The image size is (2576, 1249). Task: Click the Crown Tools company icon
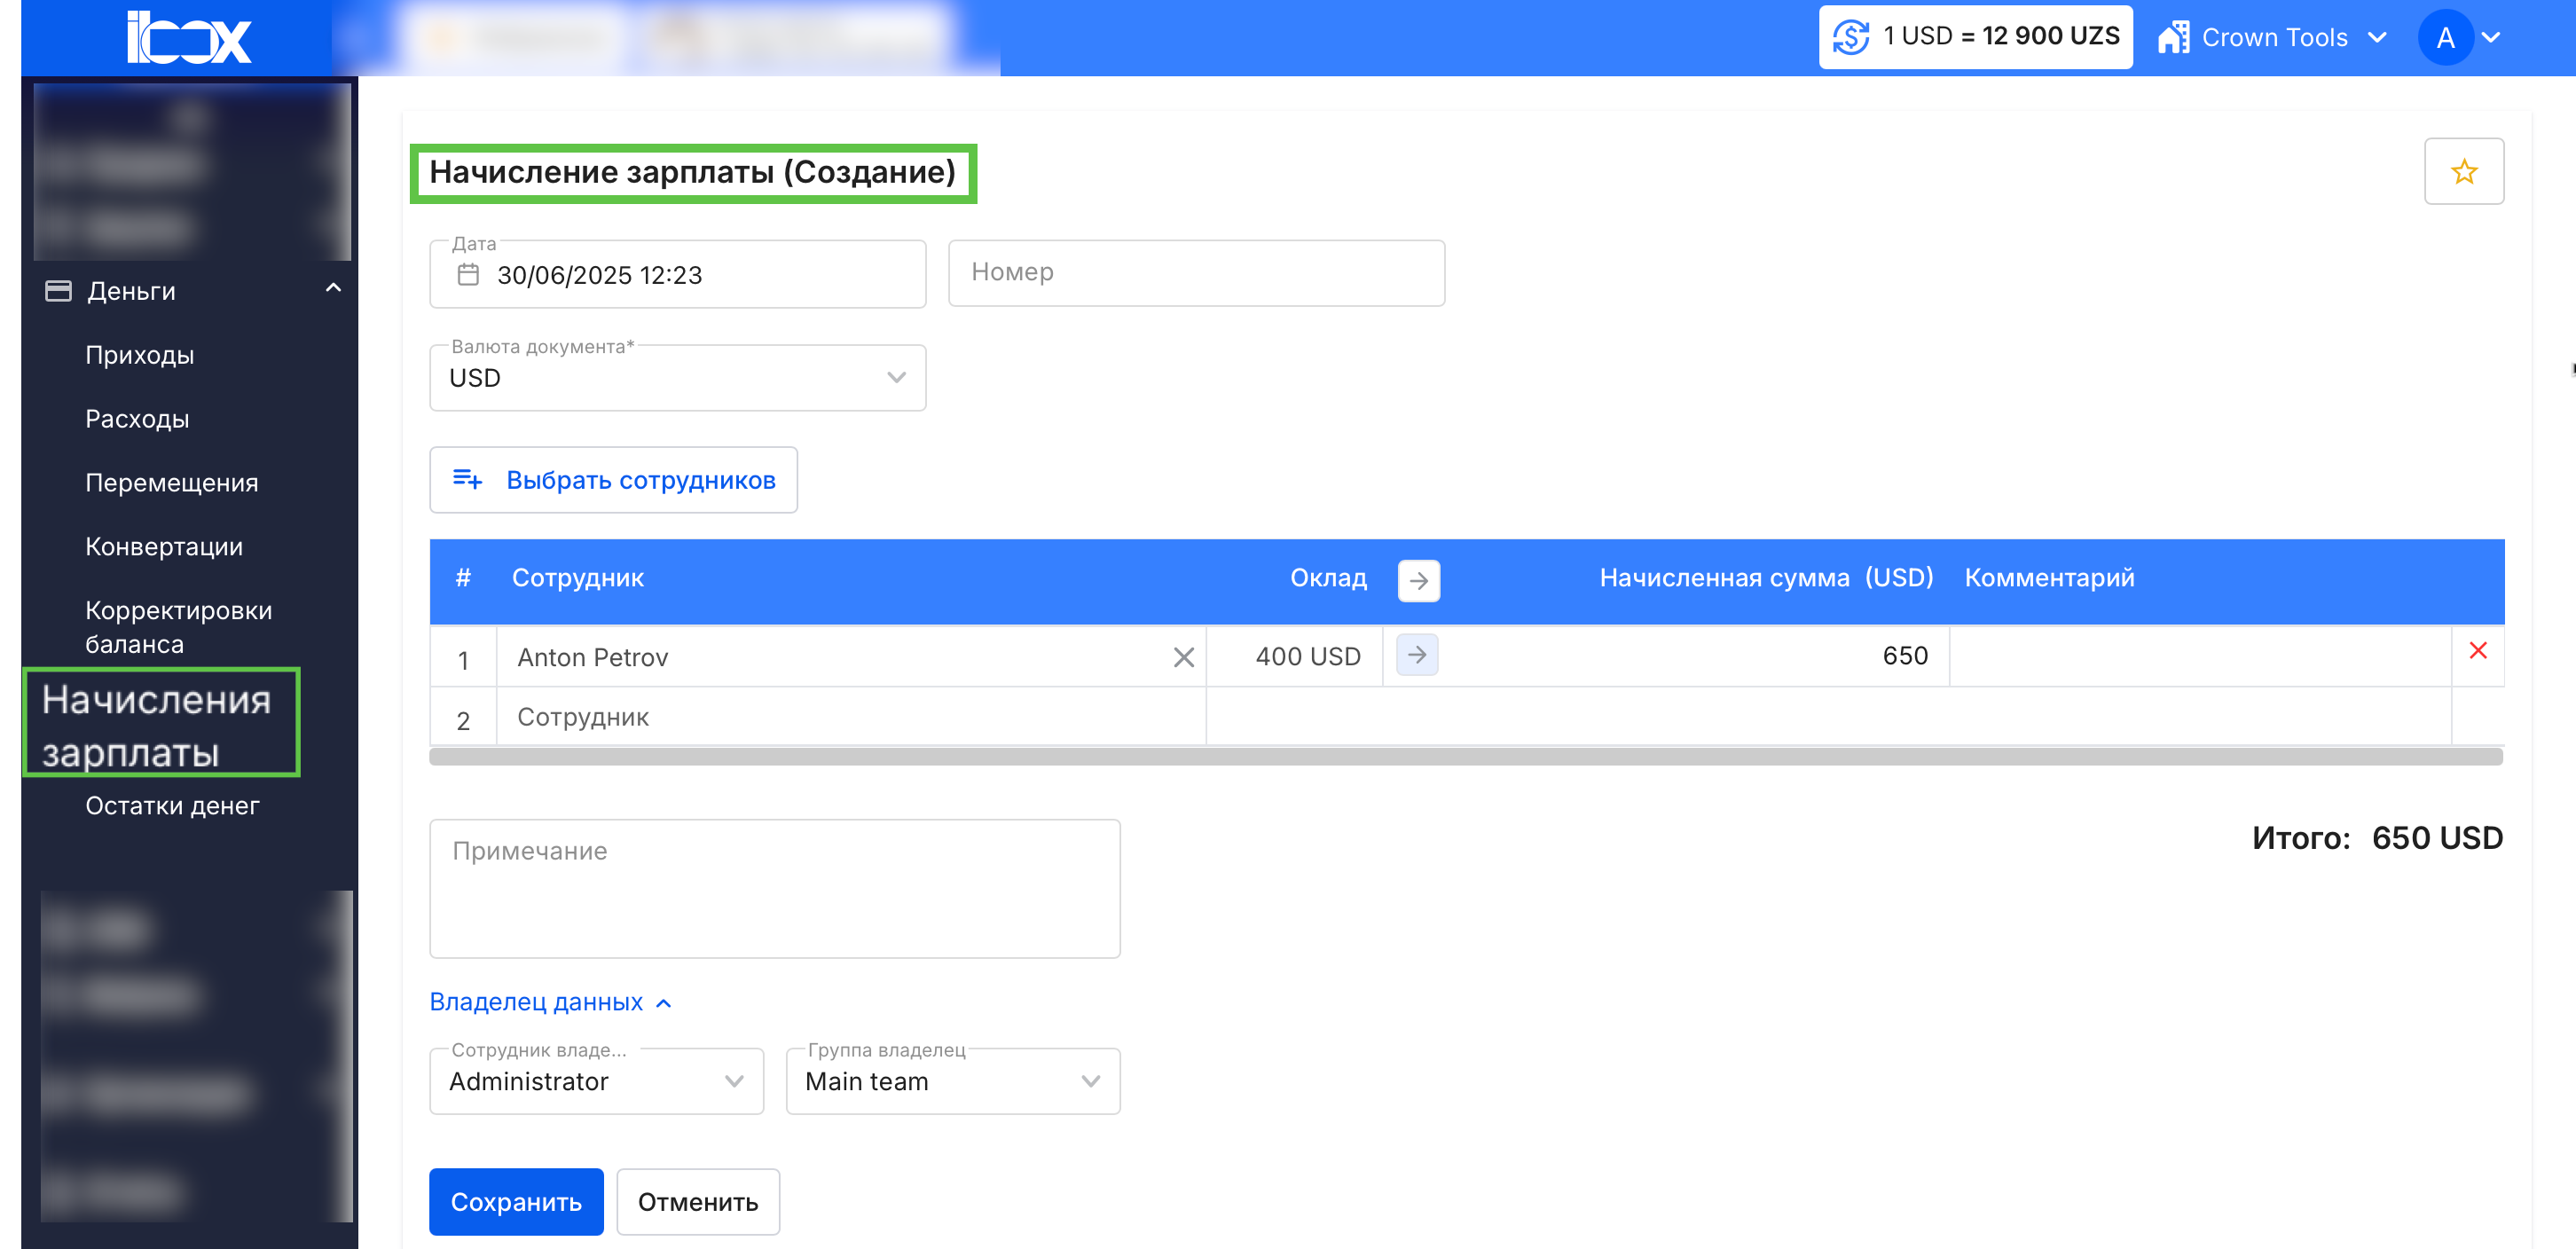coord(2173,37)
